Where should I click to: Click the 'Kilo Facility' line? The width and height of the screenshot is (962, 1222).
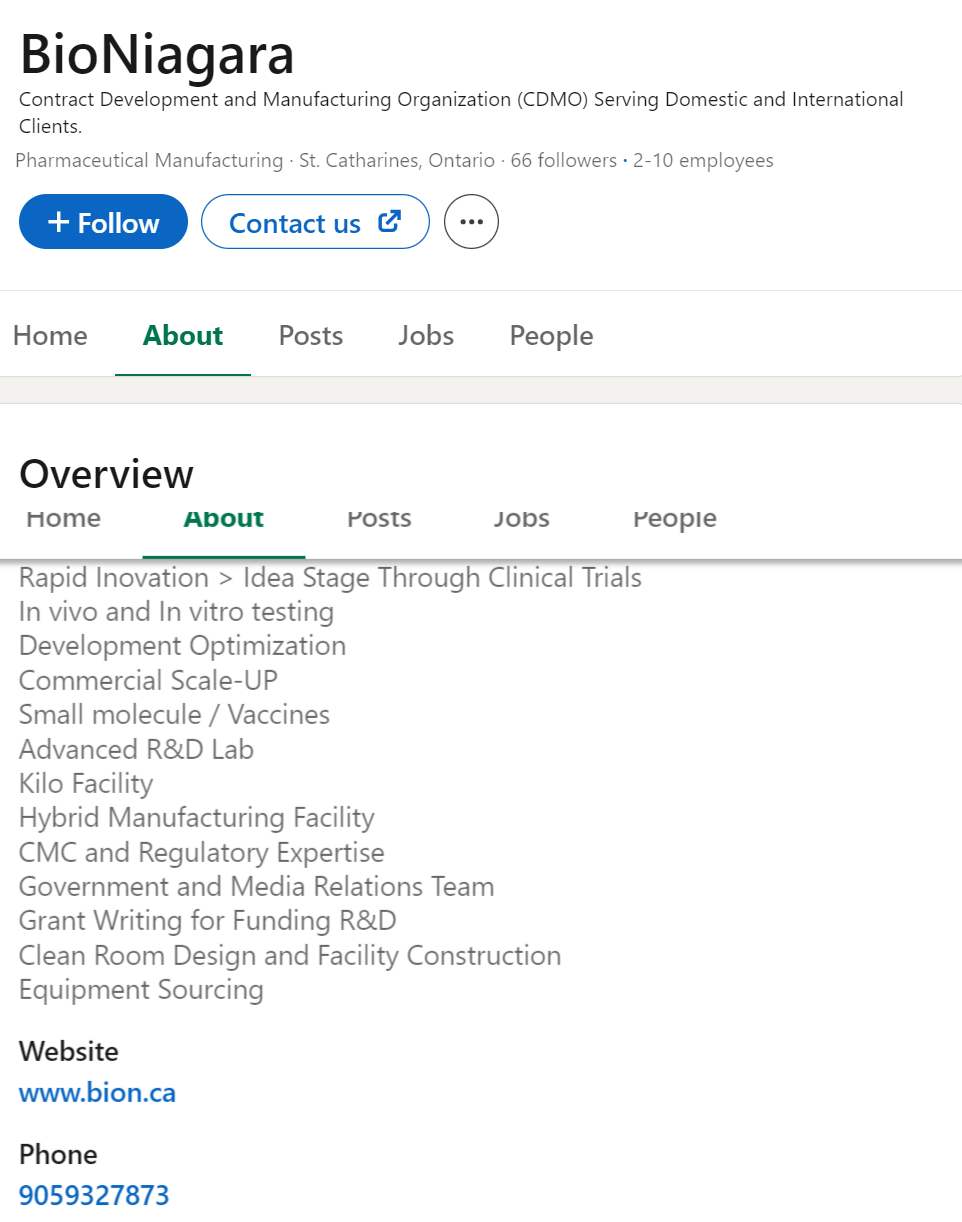click(86, 784)
